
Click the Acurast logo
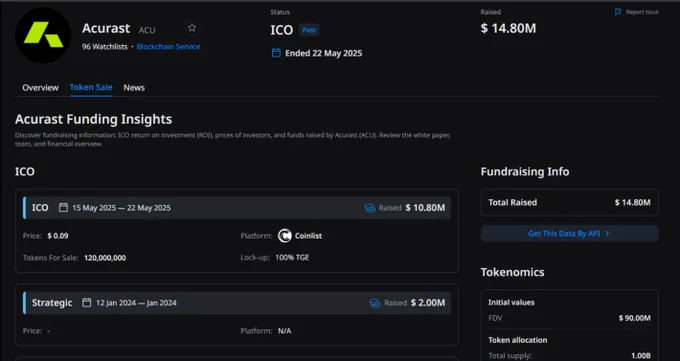(x=43, y=35)
